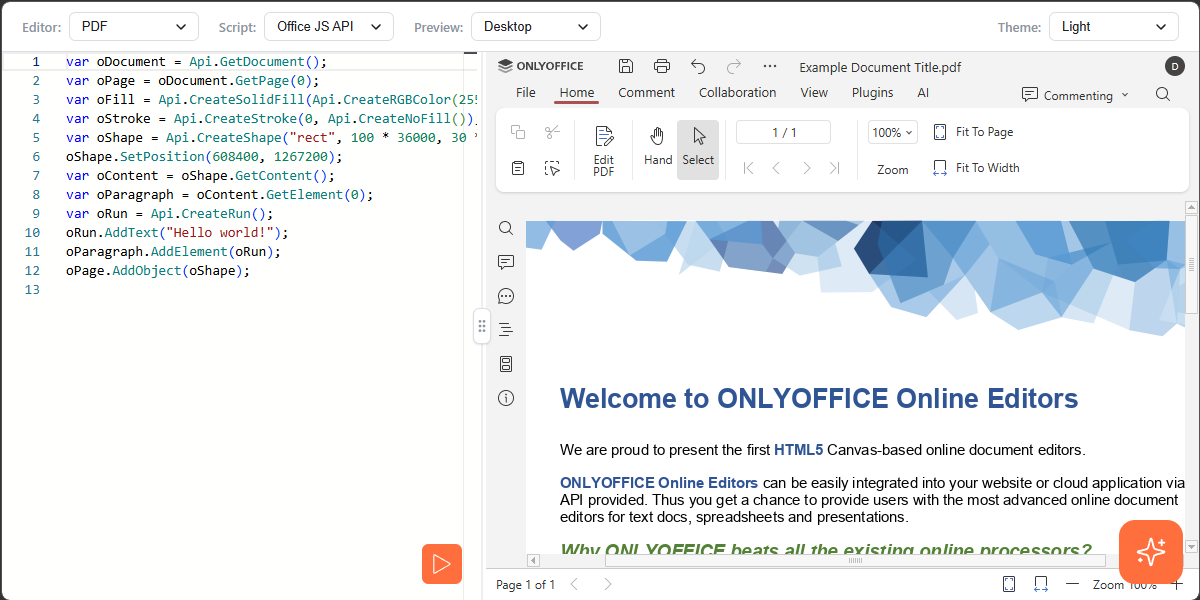Activate the Hand tool

pos(658,148)
